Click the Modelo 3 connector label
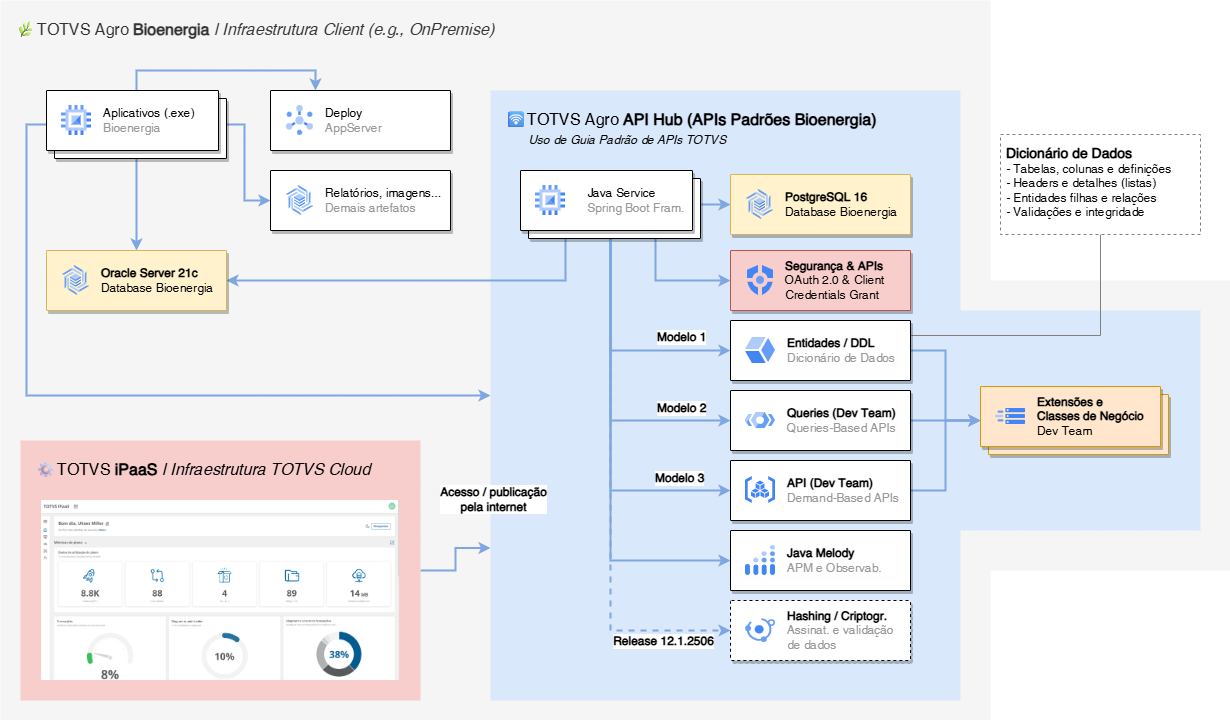Viewport: 1230px width, 720px height. coord(680,478)
